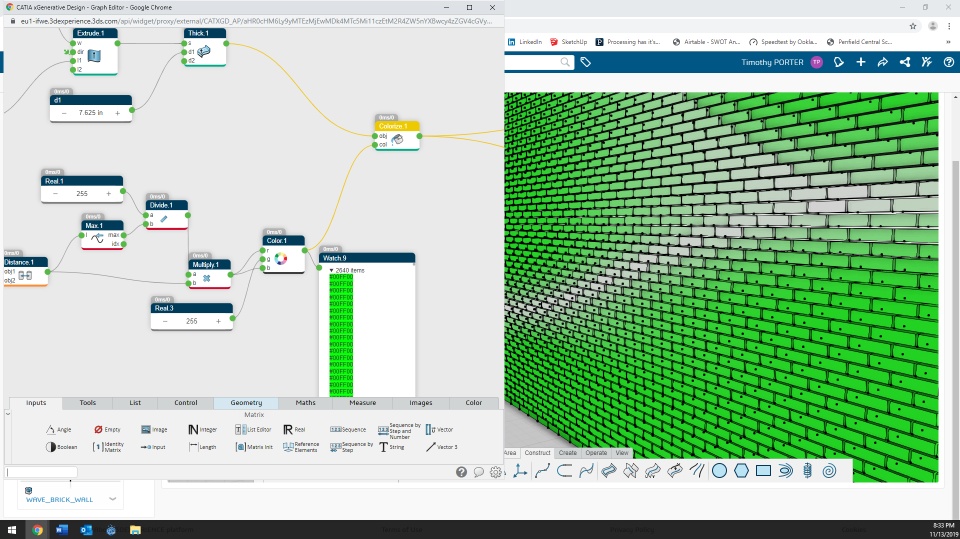The height and width of the screenshot is (539, 960).
Task: Open the Operate tab in 3D toolbar
Action: [x=596, y=453]
